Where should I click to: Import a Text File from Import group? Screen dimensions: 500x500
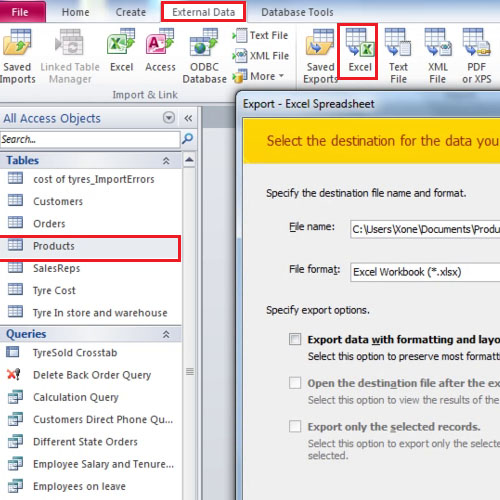pyautogui.click(x=260, y=35)
